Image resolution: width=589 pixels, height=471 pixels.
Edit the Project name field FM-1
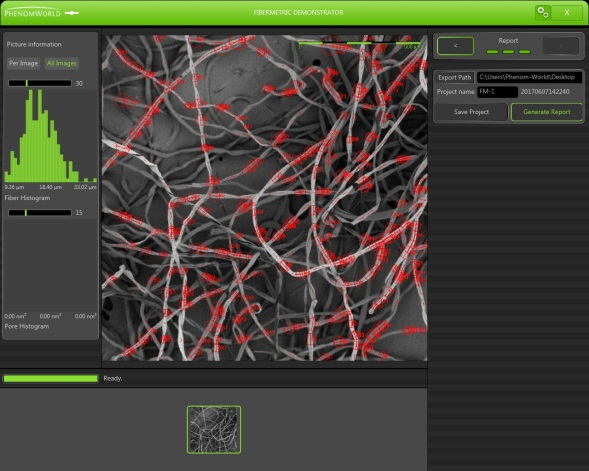tap(497, 92)
